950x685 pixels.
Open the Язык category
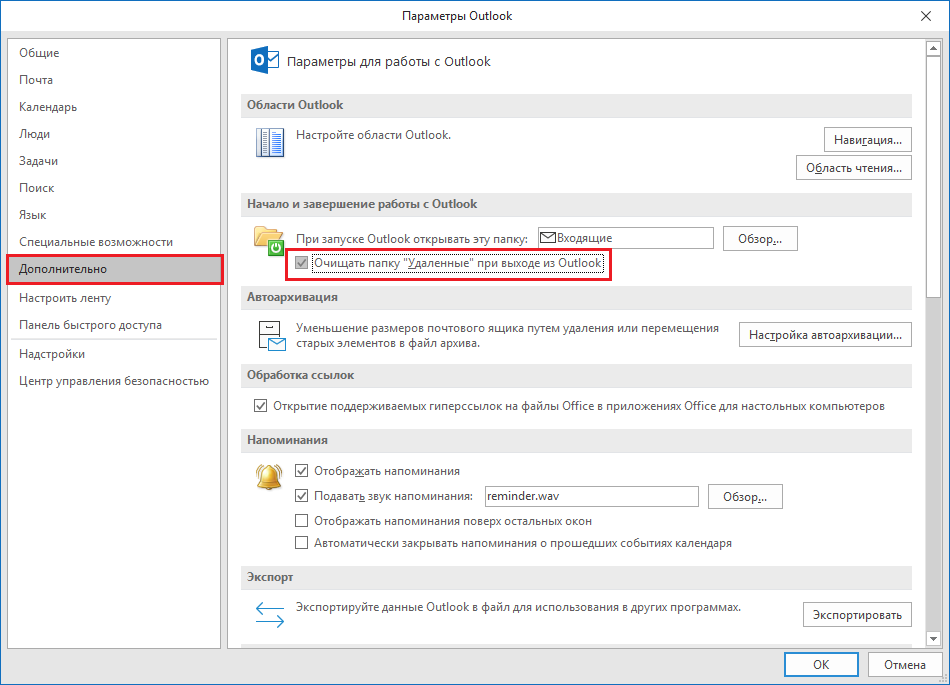[x=114, y=215]
